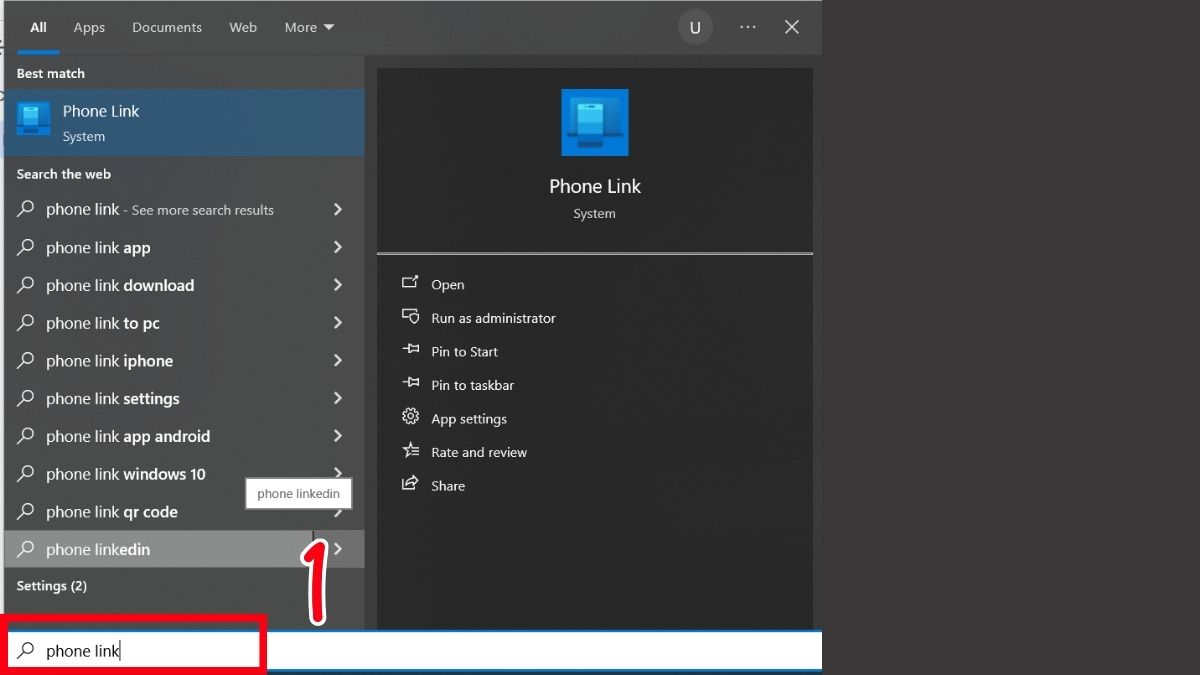The width and height of the screenshot is (1200, 675).
Task: Click the Open action icon
Action: click(x=410, y=283)
